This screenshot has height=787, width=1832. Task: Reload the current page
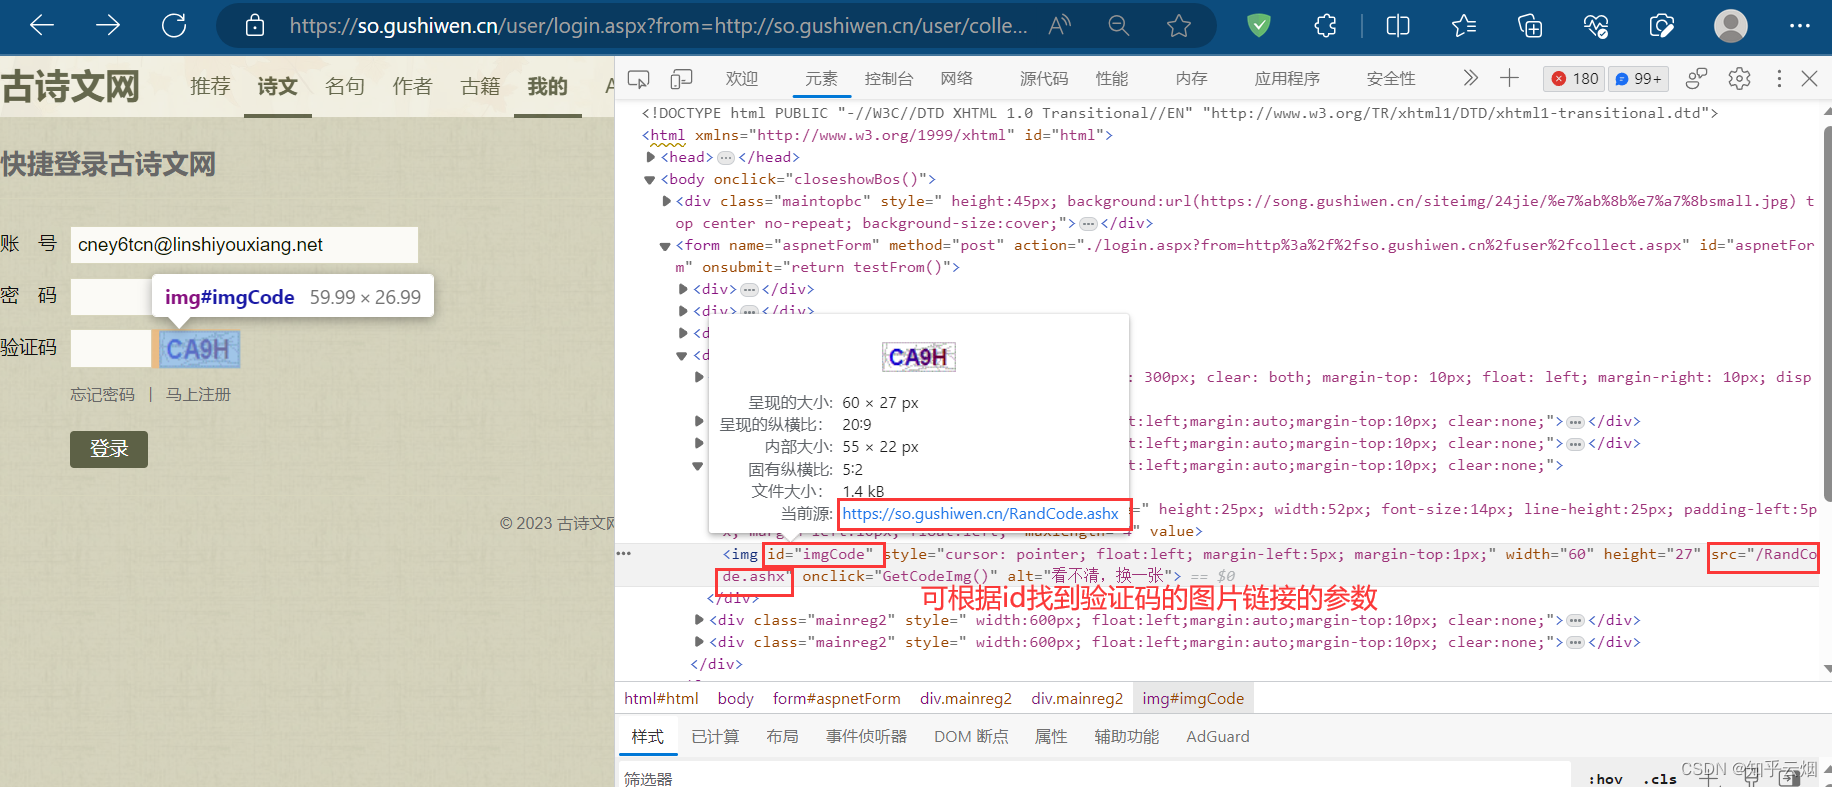(174, 25)
